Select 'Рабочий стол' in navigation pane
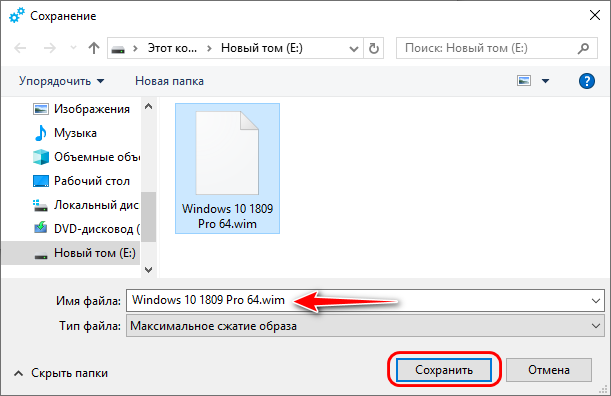 [92, 181]
